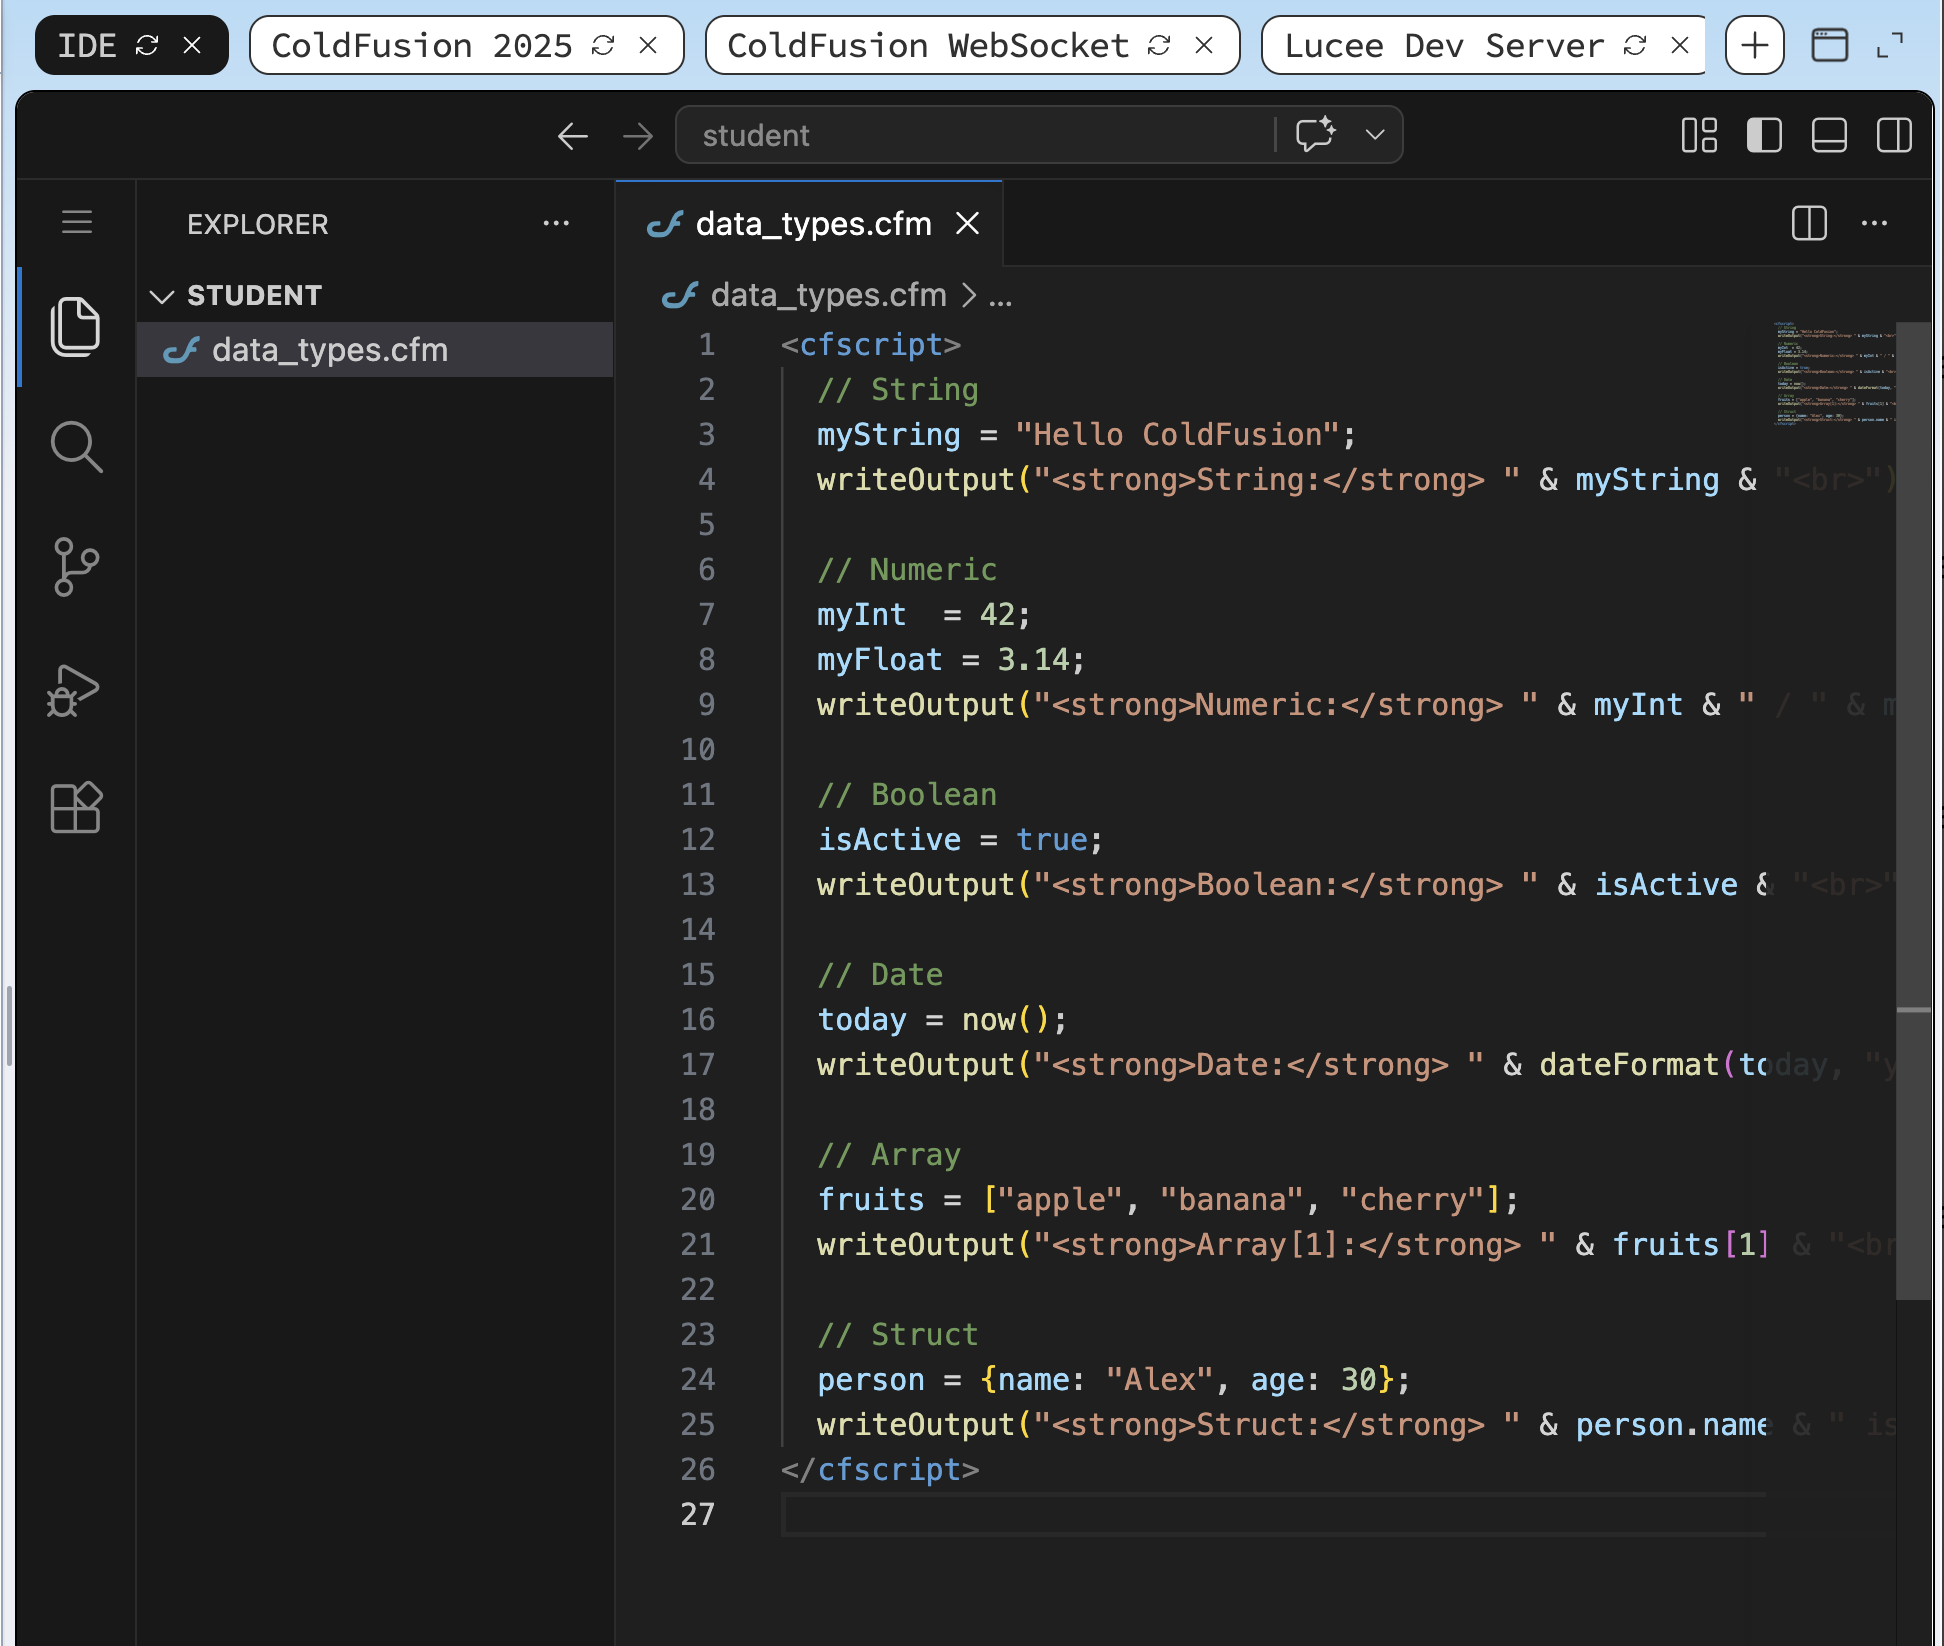Add a new tab with plus button
The height and width of the screenshot is (1646, 1944).
pyautogui.click(x=1755, y=45)
